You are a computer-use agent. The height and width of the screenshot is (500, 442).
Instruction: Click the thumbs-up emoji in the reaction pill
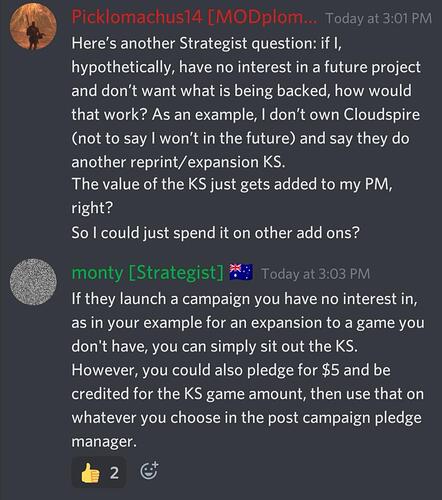click(90, 473)
